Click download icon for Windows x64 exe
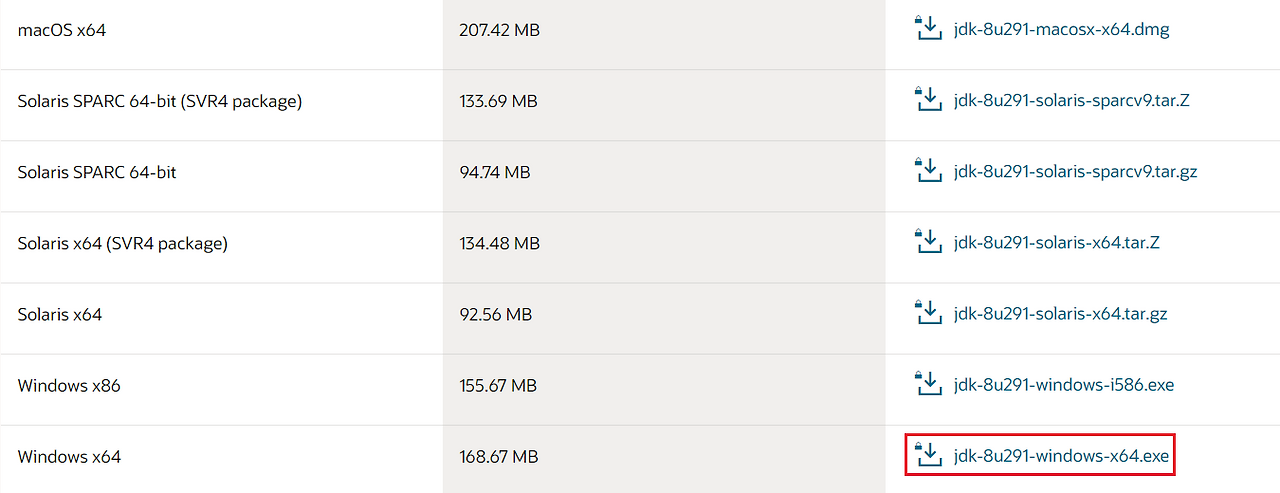The width and height of the screenshot is (1280, 493). point(929,455)
